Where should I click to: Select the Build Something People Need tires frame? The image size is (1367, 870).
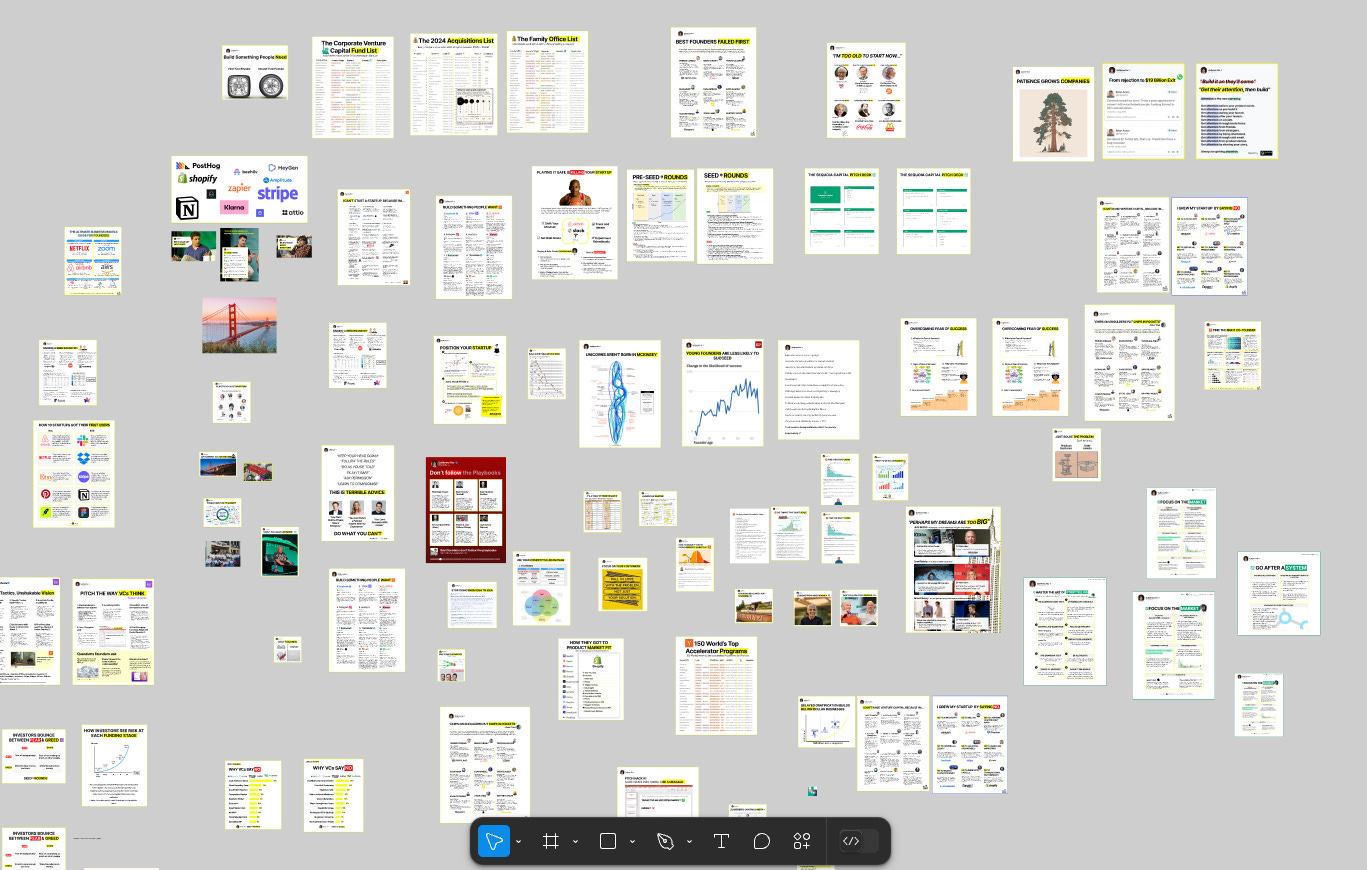pyautogui.click(x=255, y=72)
